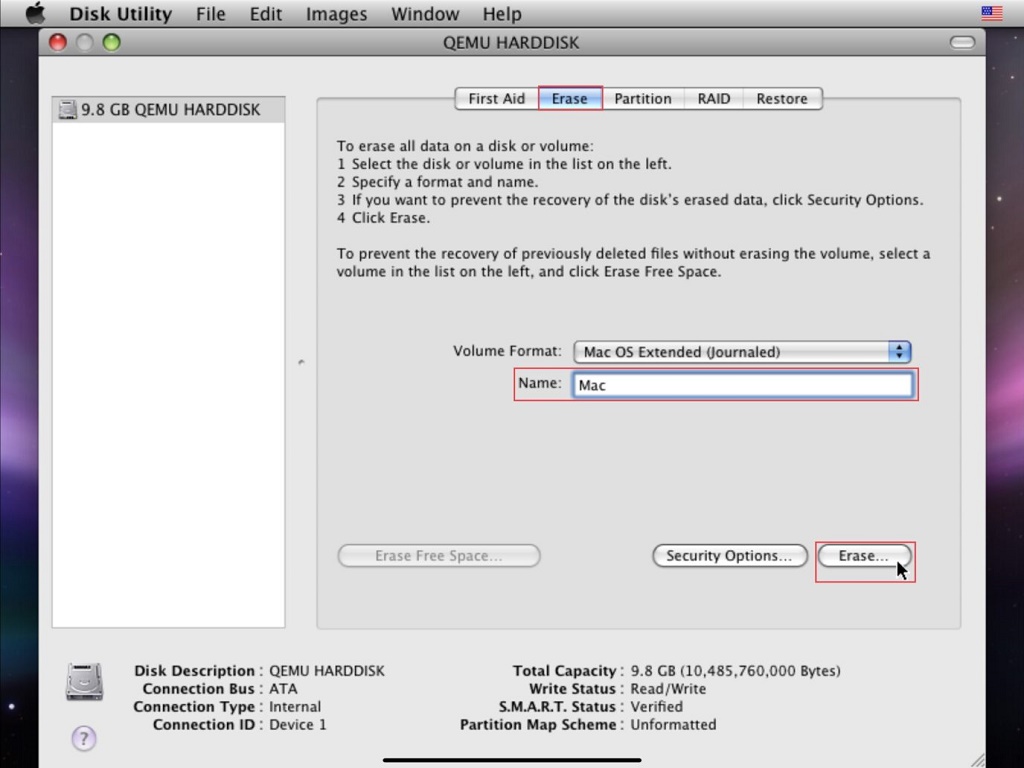Viewport: 1024px width, 768px height.
Task: Click the Total Capacity '9.8 GB (10,485,760,000 Bytes)' value
Action: 735,671
